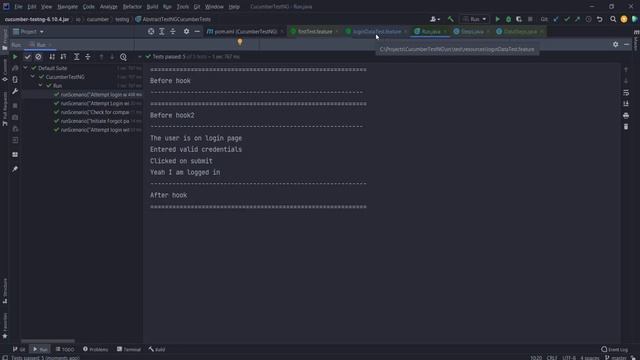Click intention lightbulb icon
The height and width of the screenshot is (360, 640).
240,42
